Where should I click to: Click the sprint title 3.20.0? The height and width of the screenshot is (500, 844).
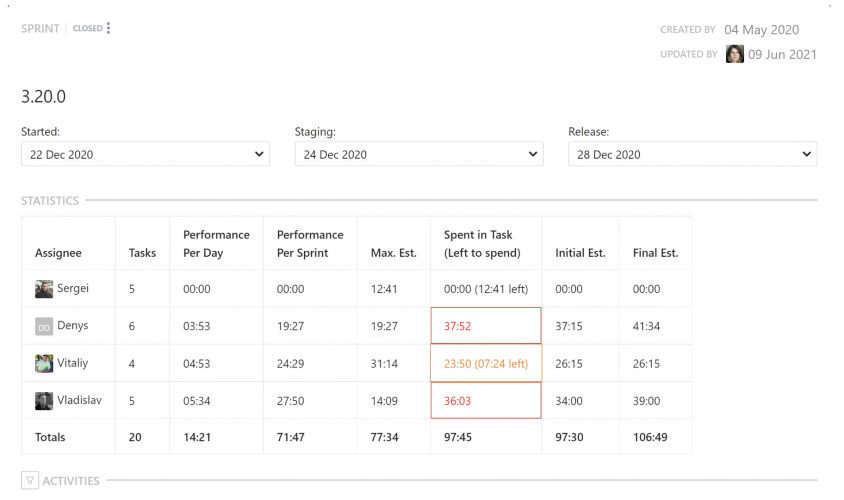click(44, 96)
